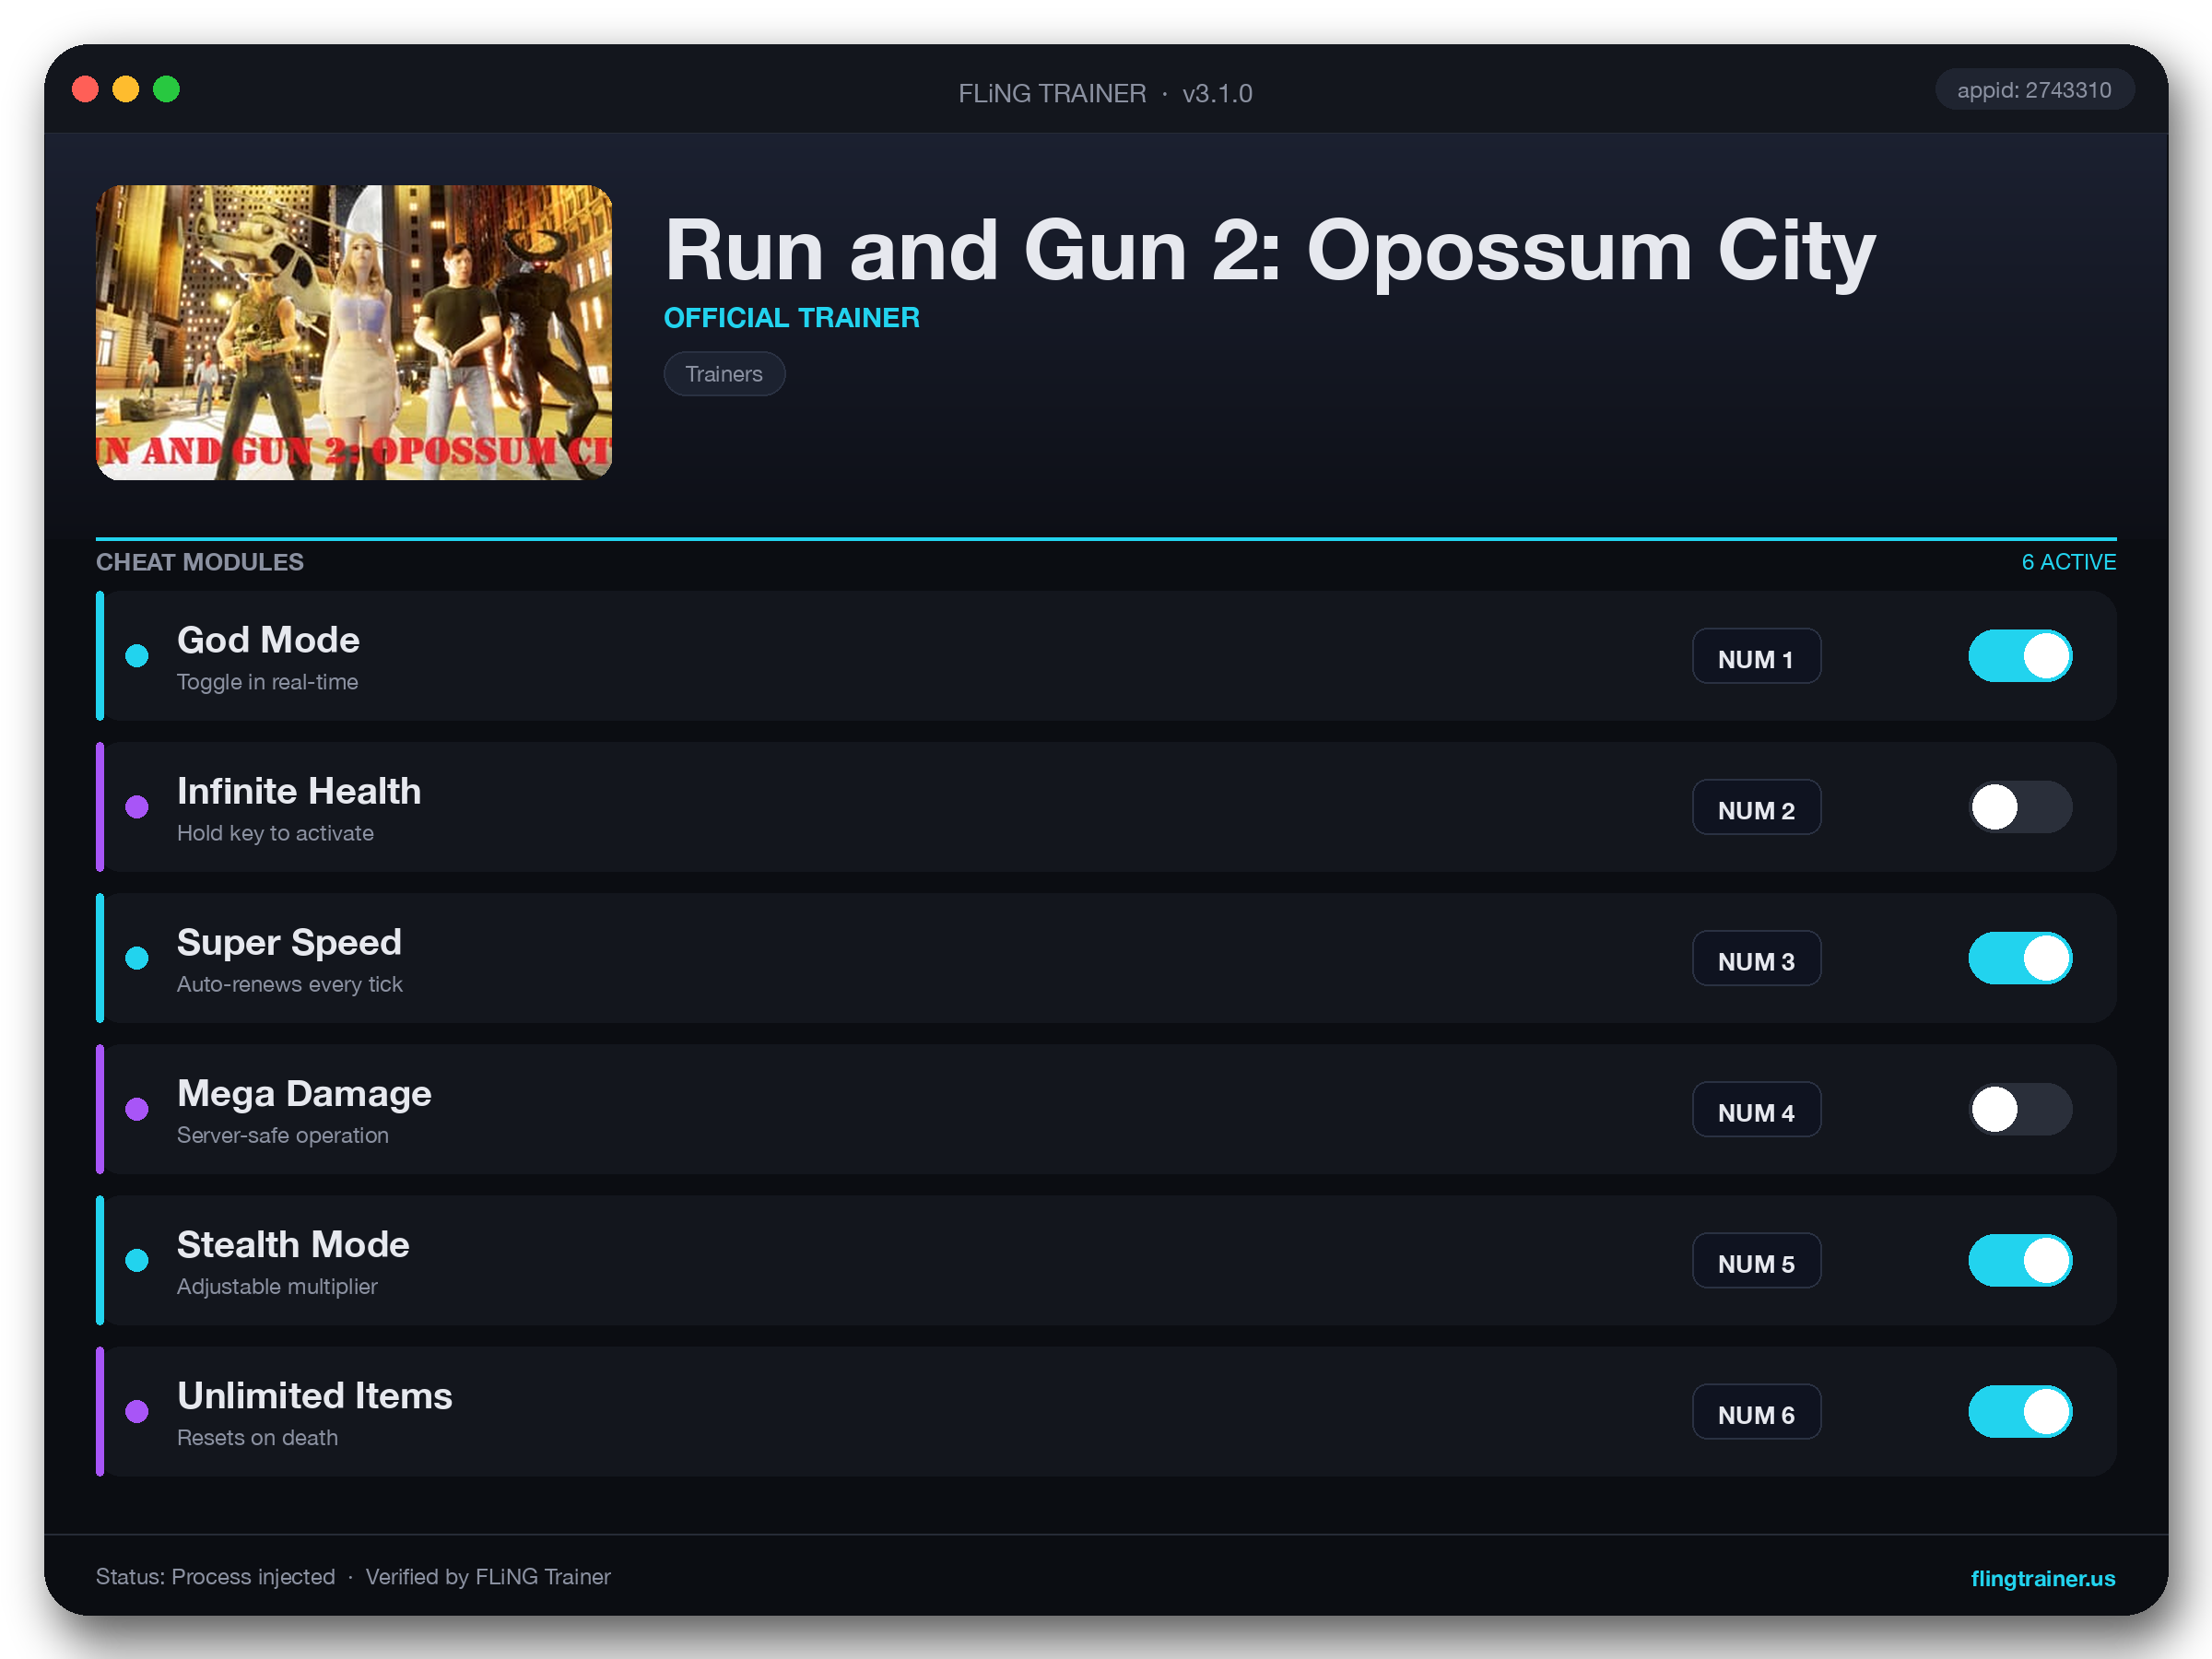Screen dimensions: 2212x1659
Task: Close the trainer window with the red button
Action: point(85,89)
